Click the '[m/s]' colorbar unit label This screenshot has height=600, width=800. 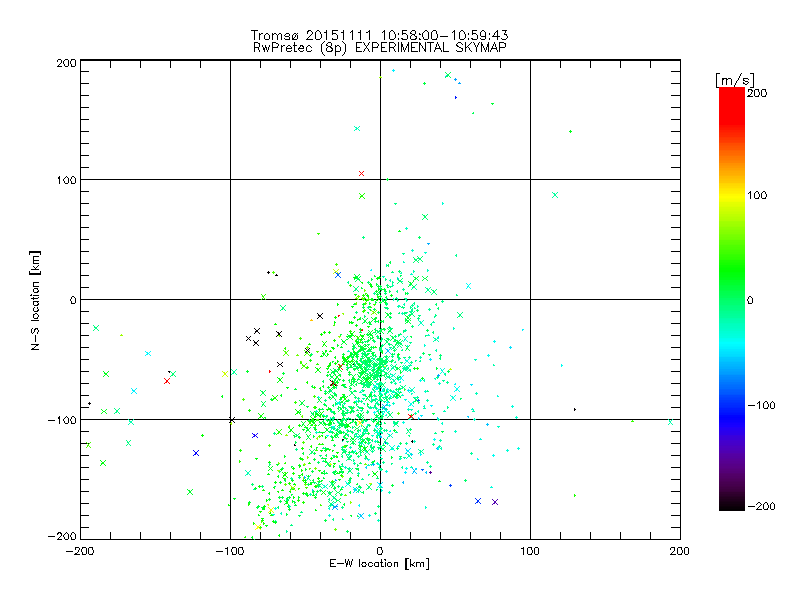[x=735, y=80]
